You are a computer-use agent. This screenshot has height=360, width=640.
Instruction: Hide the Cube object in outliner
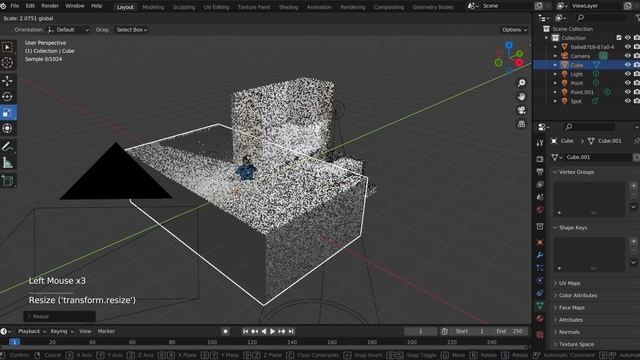tap(628, 64)
